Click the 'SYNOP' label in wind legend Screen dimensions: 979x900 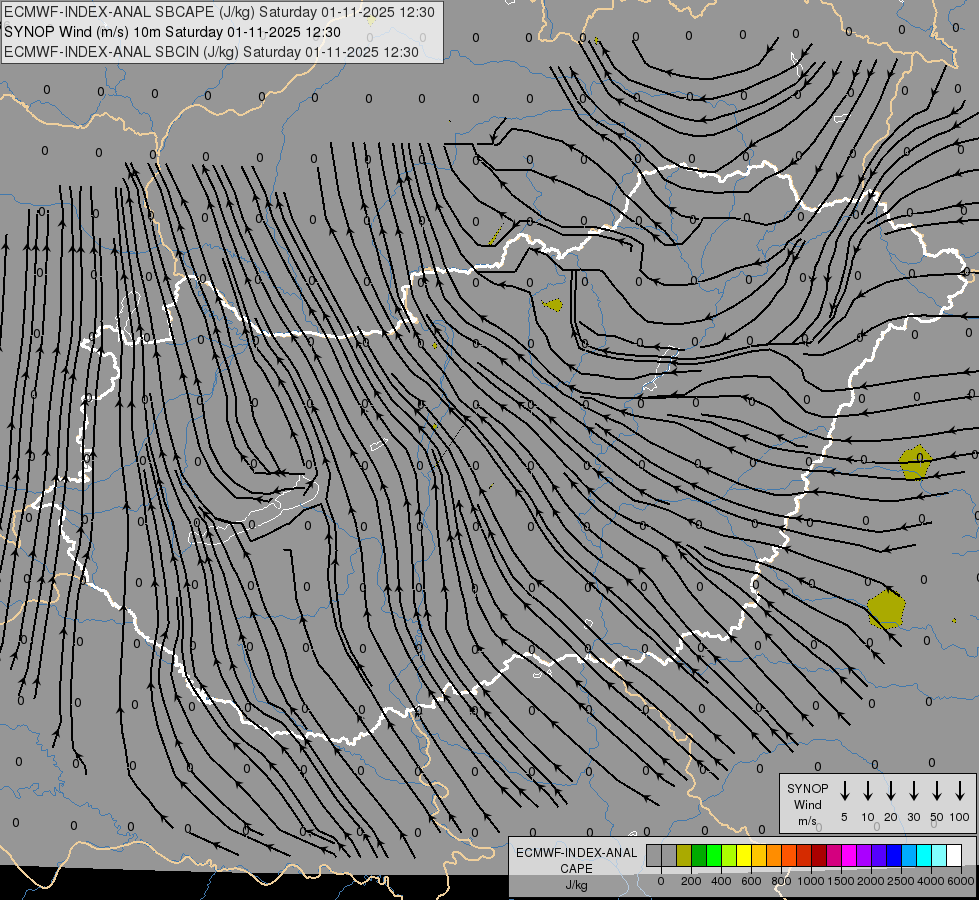(x=807, y=788)
